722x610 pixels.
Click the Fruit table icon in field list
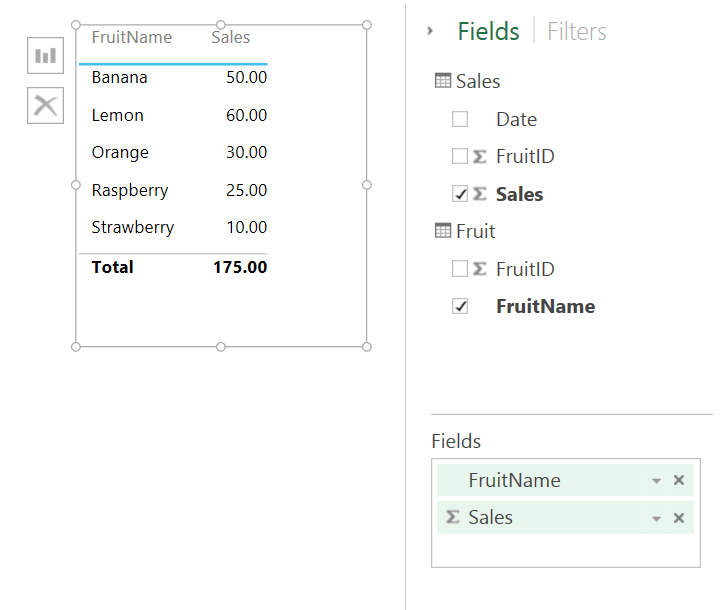coord(443,232)
